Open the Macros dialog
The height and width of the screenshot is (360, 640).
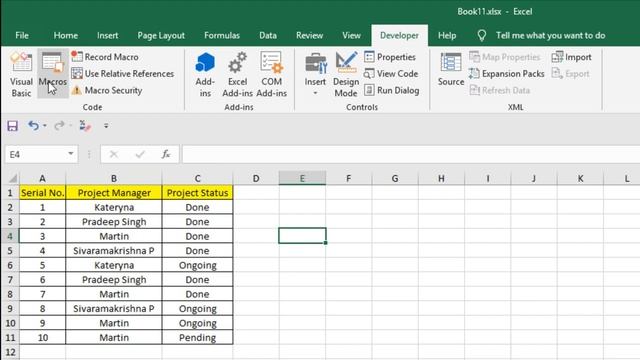coord(53,74)
